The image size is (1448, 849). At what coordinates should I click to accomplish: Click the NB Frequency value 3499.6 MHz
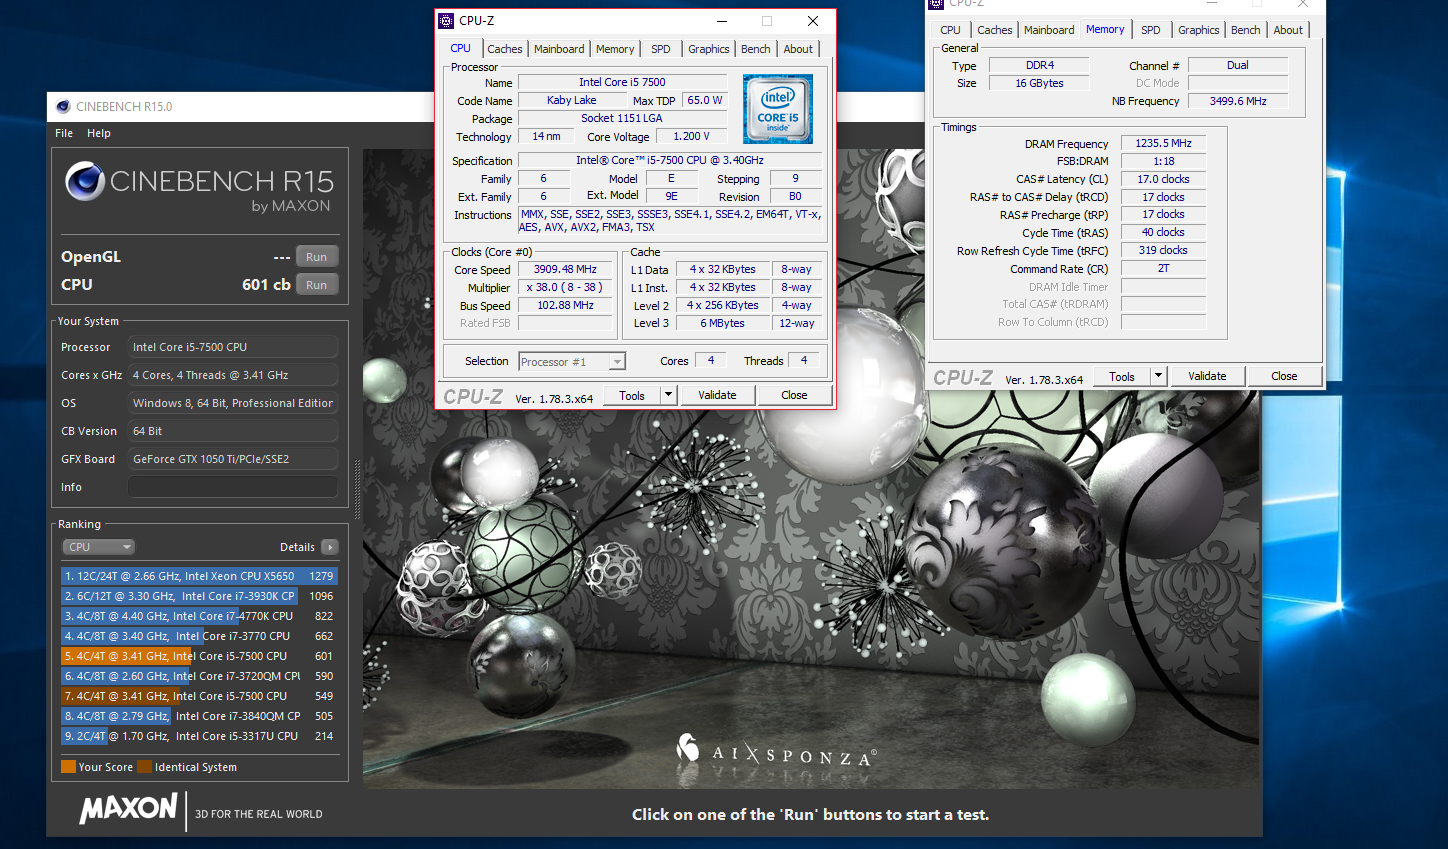pyautogui.click(x=1238, y=101)
